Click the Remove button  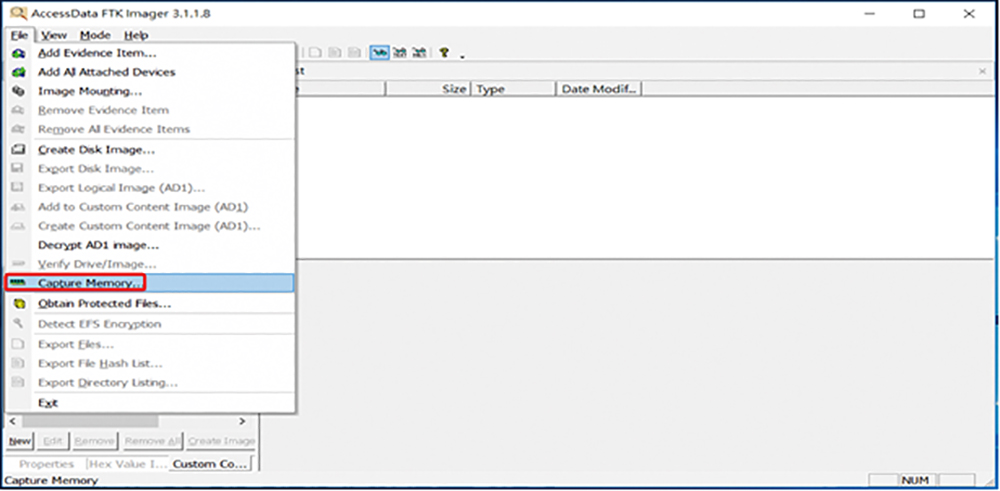coord(94,441)
